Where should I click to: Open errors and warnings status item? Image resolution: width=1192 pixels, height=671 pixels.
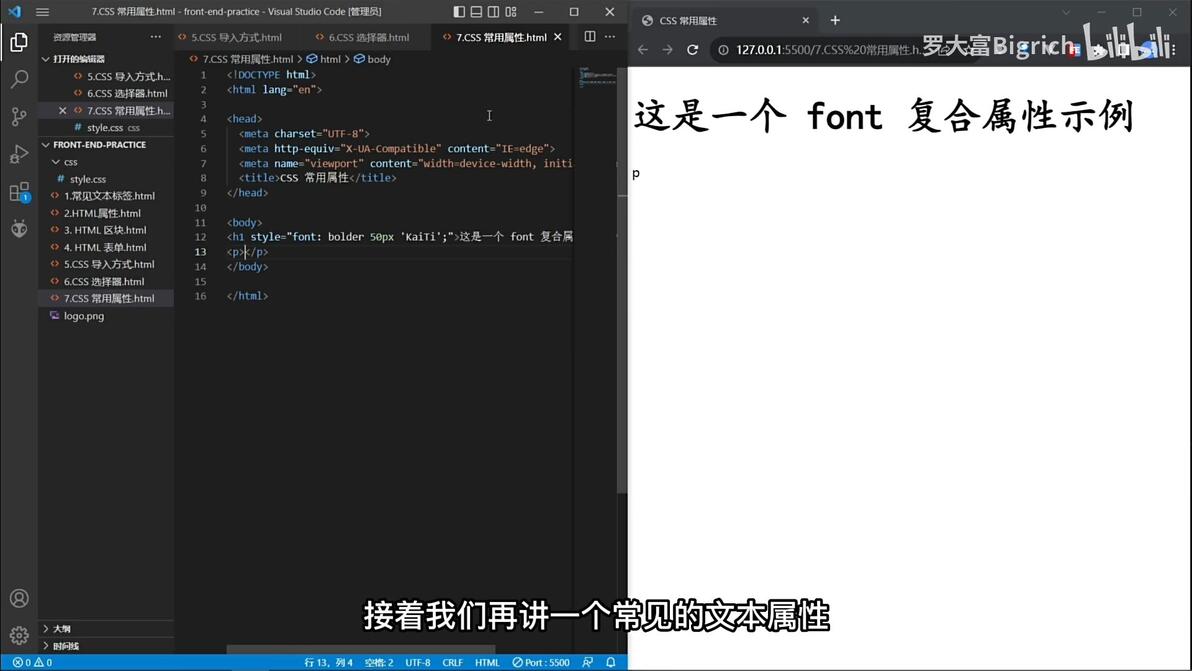coord(32,663)
